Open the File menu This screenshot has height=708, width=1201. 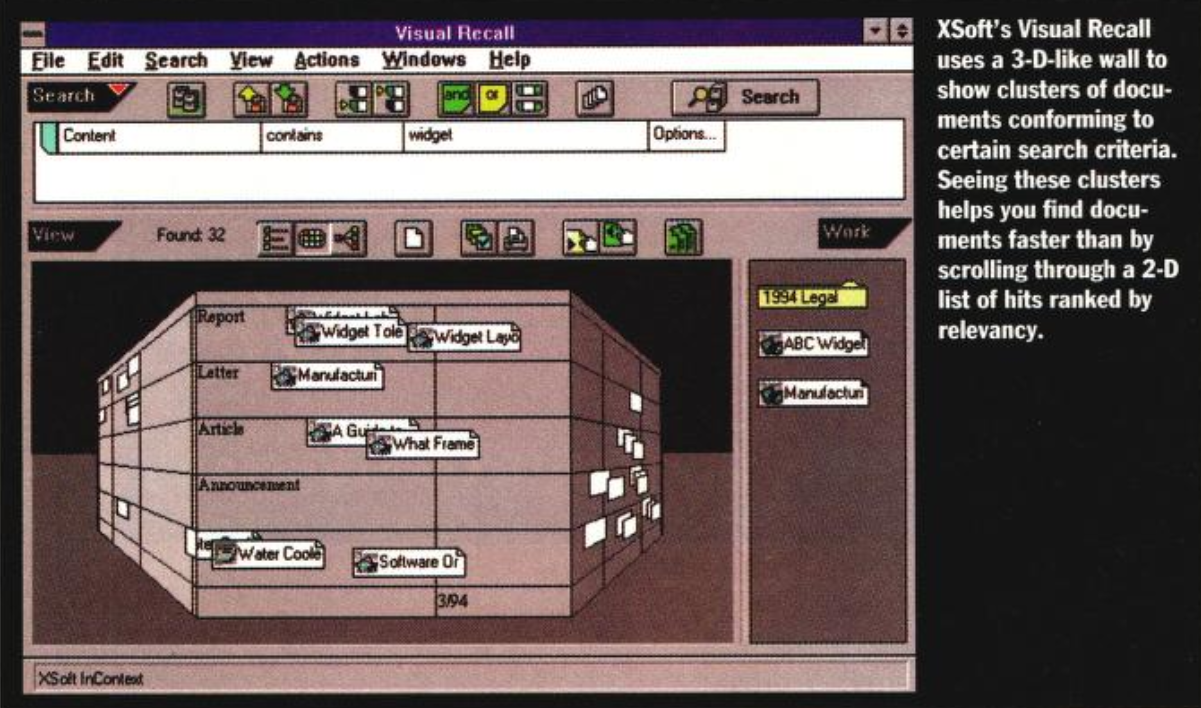[x=47, y=61]
